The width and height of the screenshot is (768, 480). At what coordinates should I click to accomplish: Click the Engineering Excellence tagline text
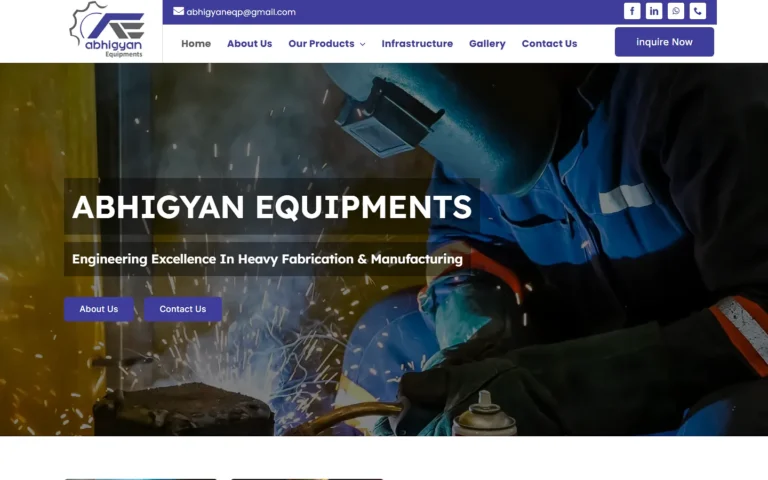(x=267, y=259)
